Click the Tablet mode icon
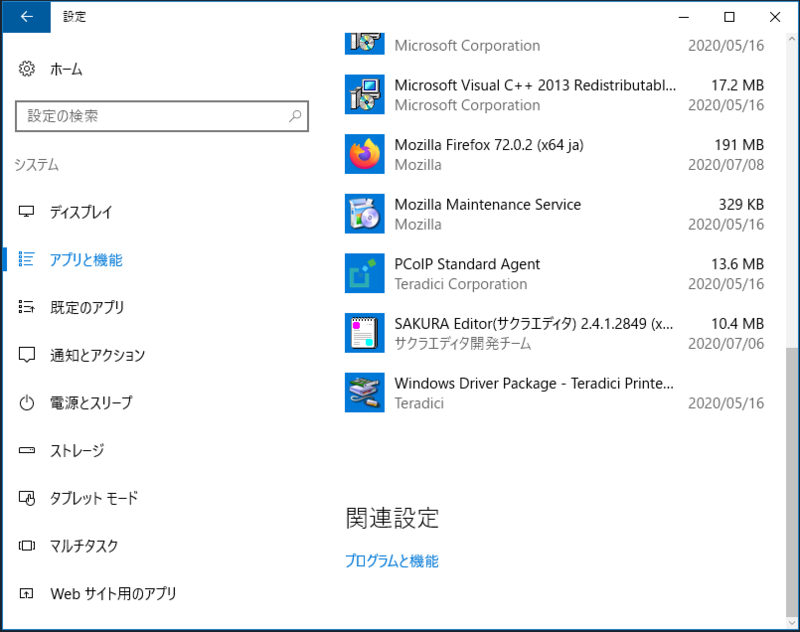The height and width of the screenshot is (632, 800). [27, 498]
